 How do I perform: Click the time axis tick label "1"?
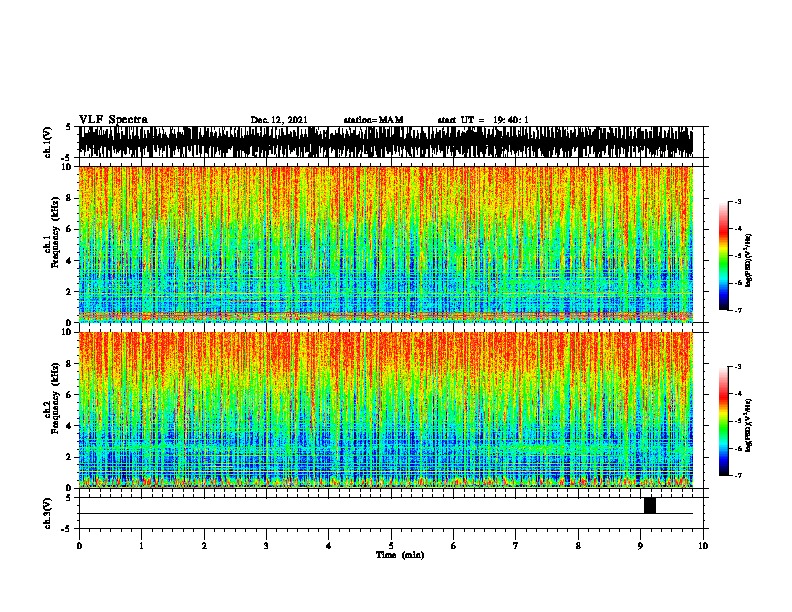(141, 546)
